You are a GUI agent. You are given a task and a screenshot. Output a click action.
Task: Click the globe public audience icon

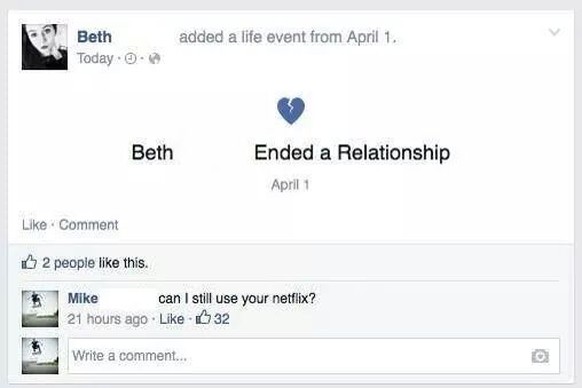click(x=154, y=58)
